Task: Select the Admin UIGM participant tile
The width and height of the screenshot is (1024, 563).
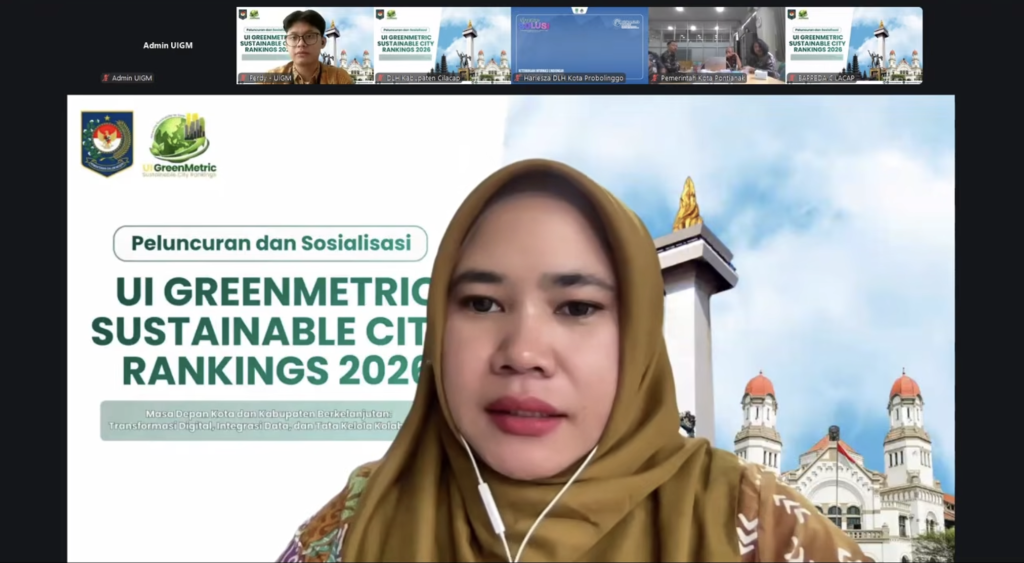Action: 168,46
